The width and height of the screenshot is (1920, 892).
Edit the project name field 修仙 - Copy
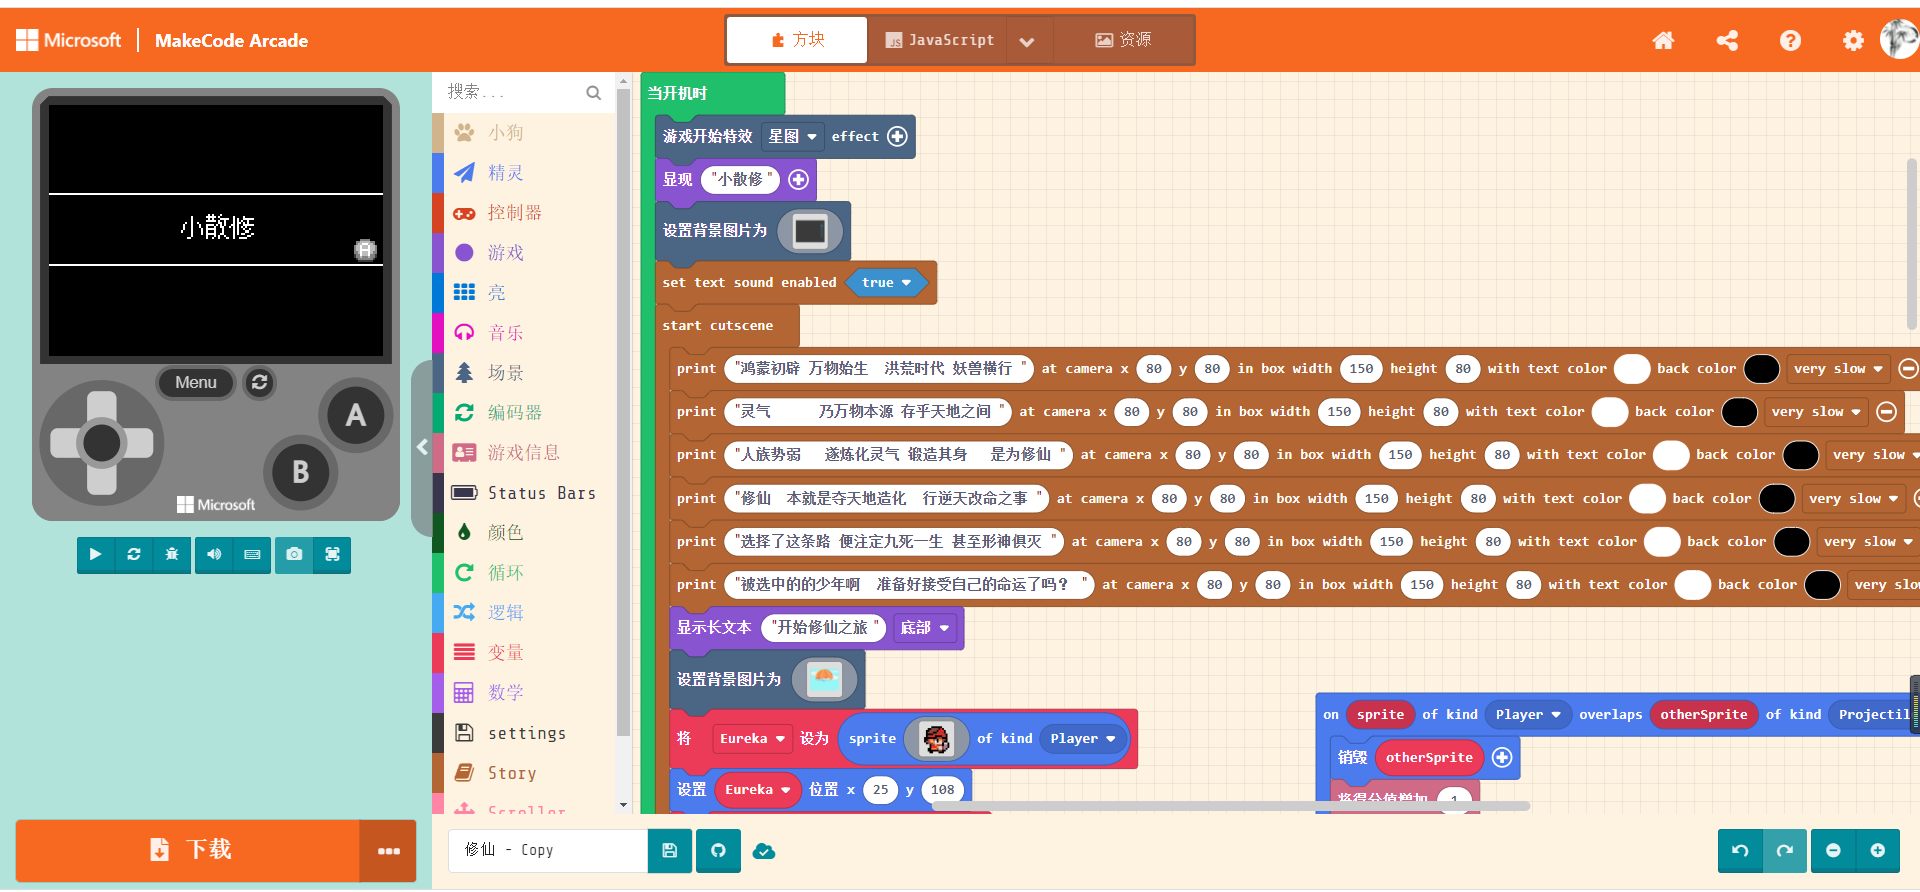click(x=548, y=851)
